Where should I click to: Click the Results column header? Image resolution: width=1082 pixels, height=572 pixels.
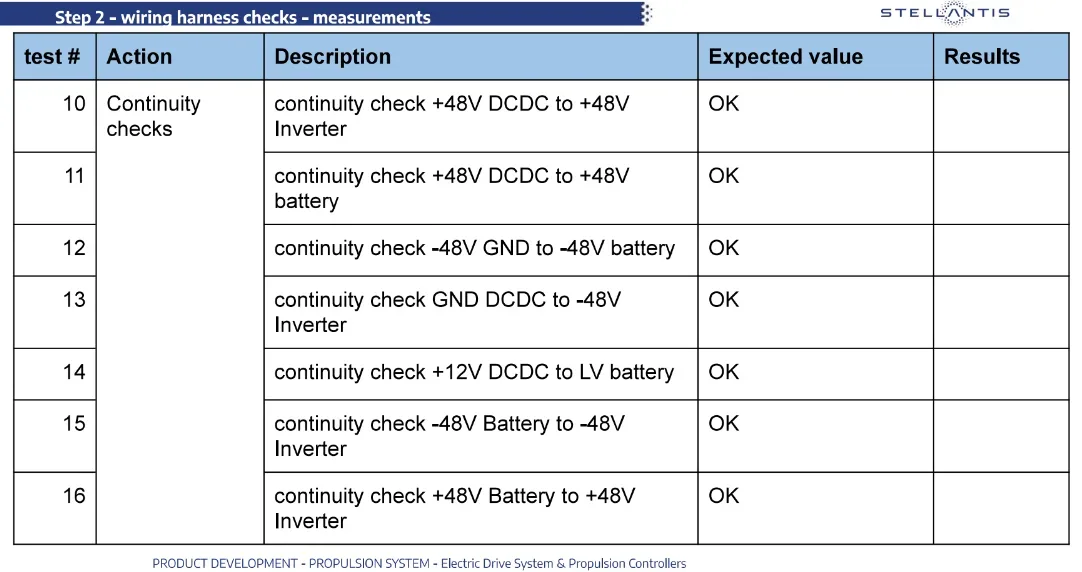pos(1001,57)
